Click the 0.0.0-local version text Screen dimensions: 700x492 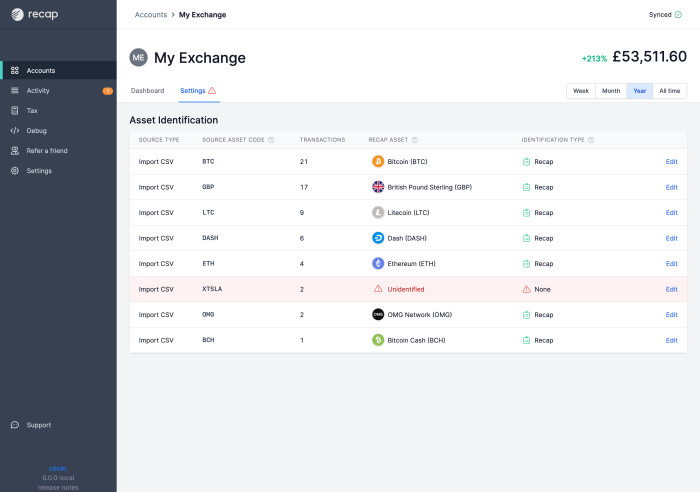(58, 478)
